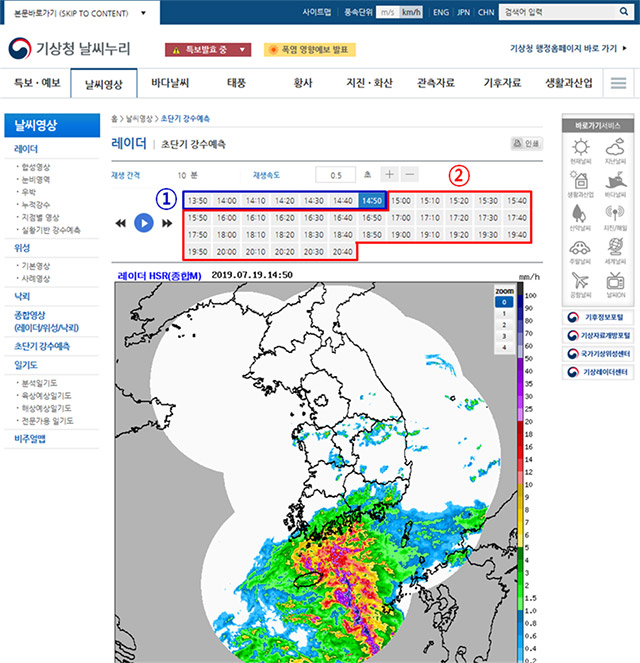
Task: Open the 바다날씨 menu
Action: click(x=170, y=83)
